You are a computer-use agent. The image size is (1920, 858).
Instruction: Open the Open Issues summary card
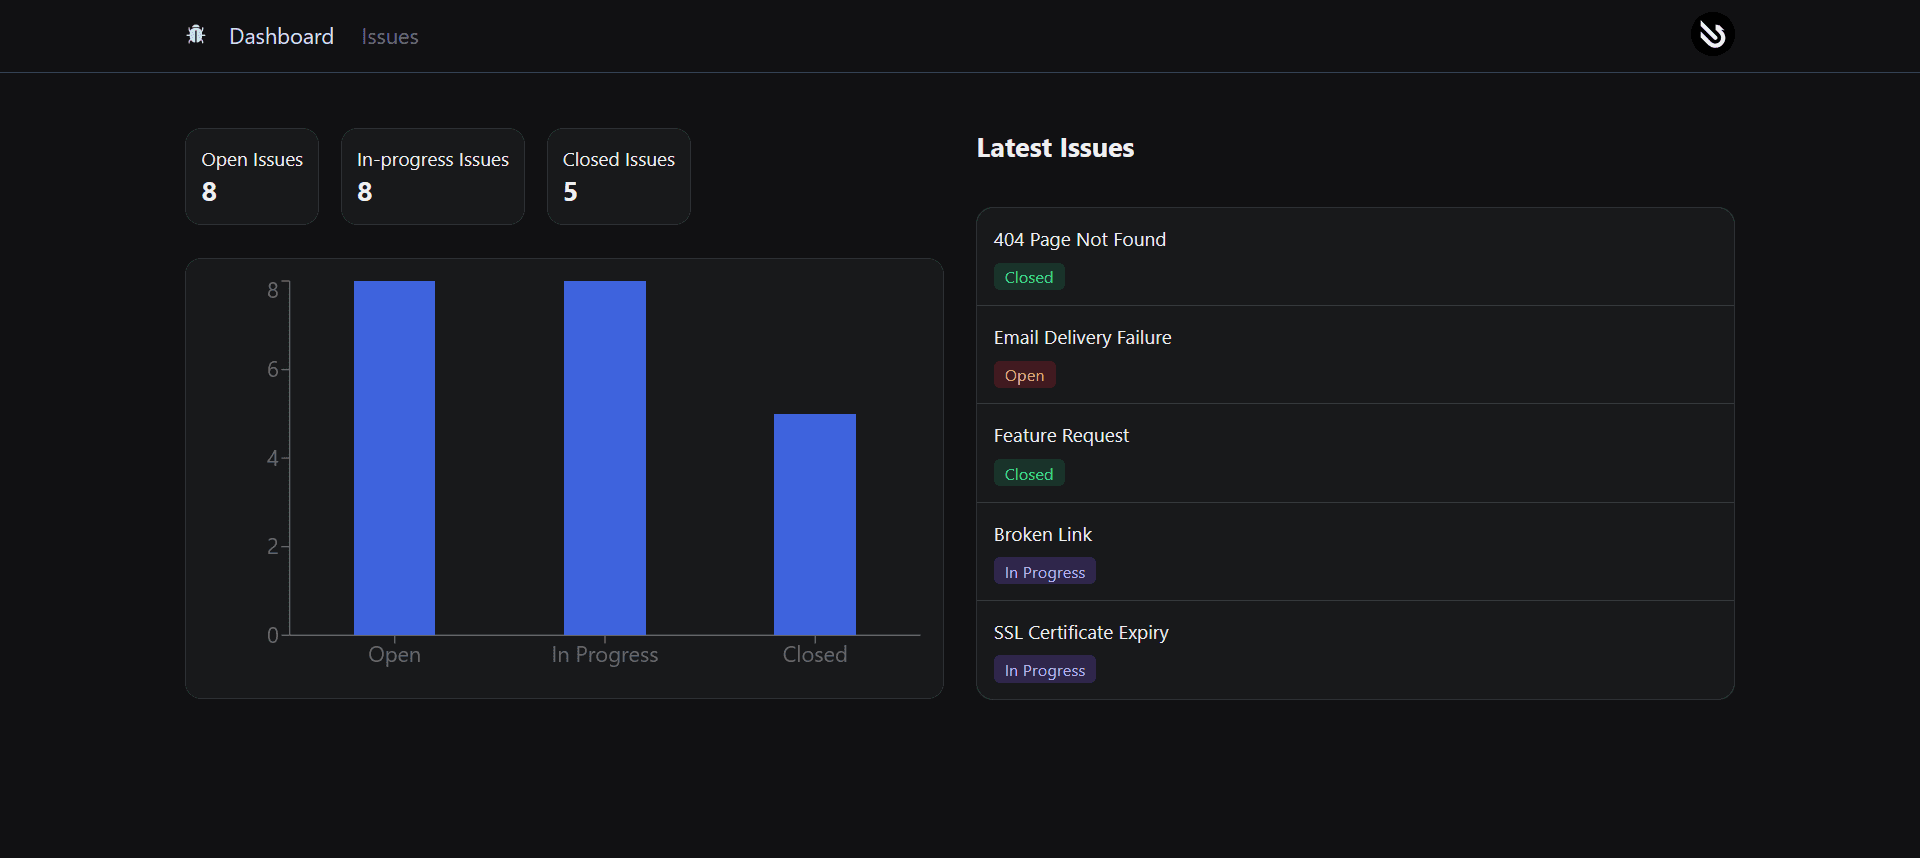252,176
